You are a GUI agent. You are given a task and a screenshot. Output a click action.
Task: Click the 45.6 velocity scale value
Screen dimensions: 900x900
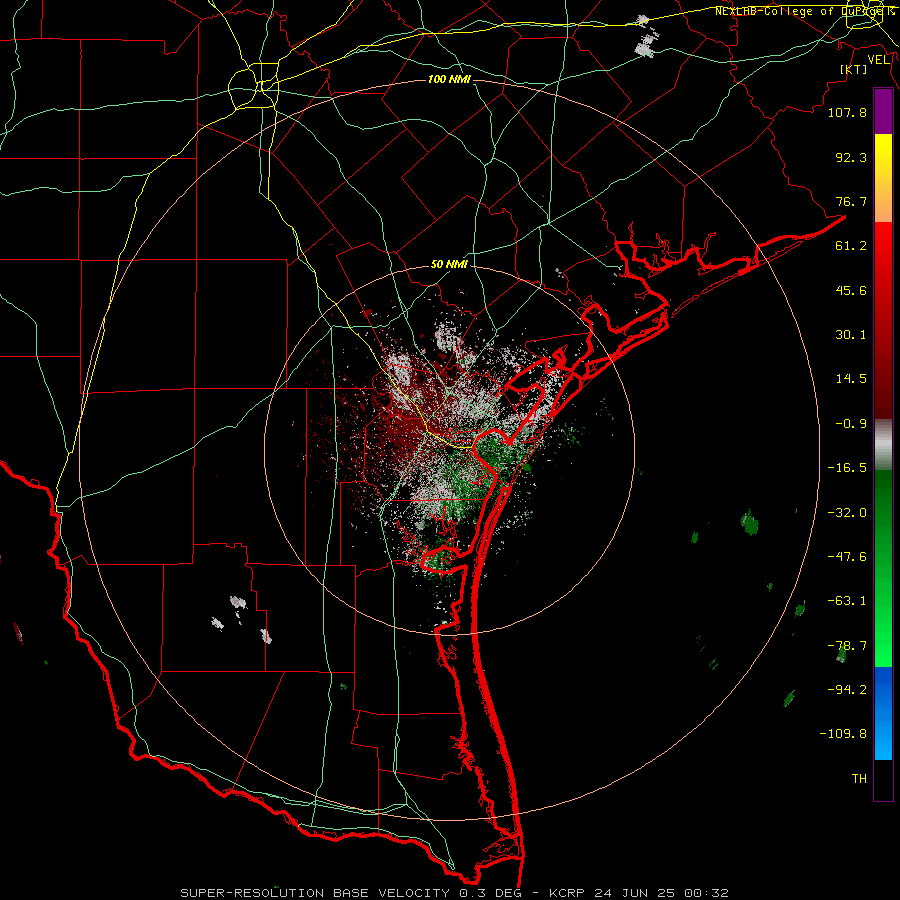pos(851,290)
